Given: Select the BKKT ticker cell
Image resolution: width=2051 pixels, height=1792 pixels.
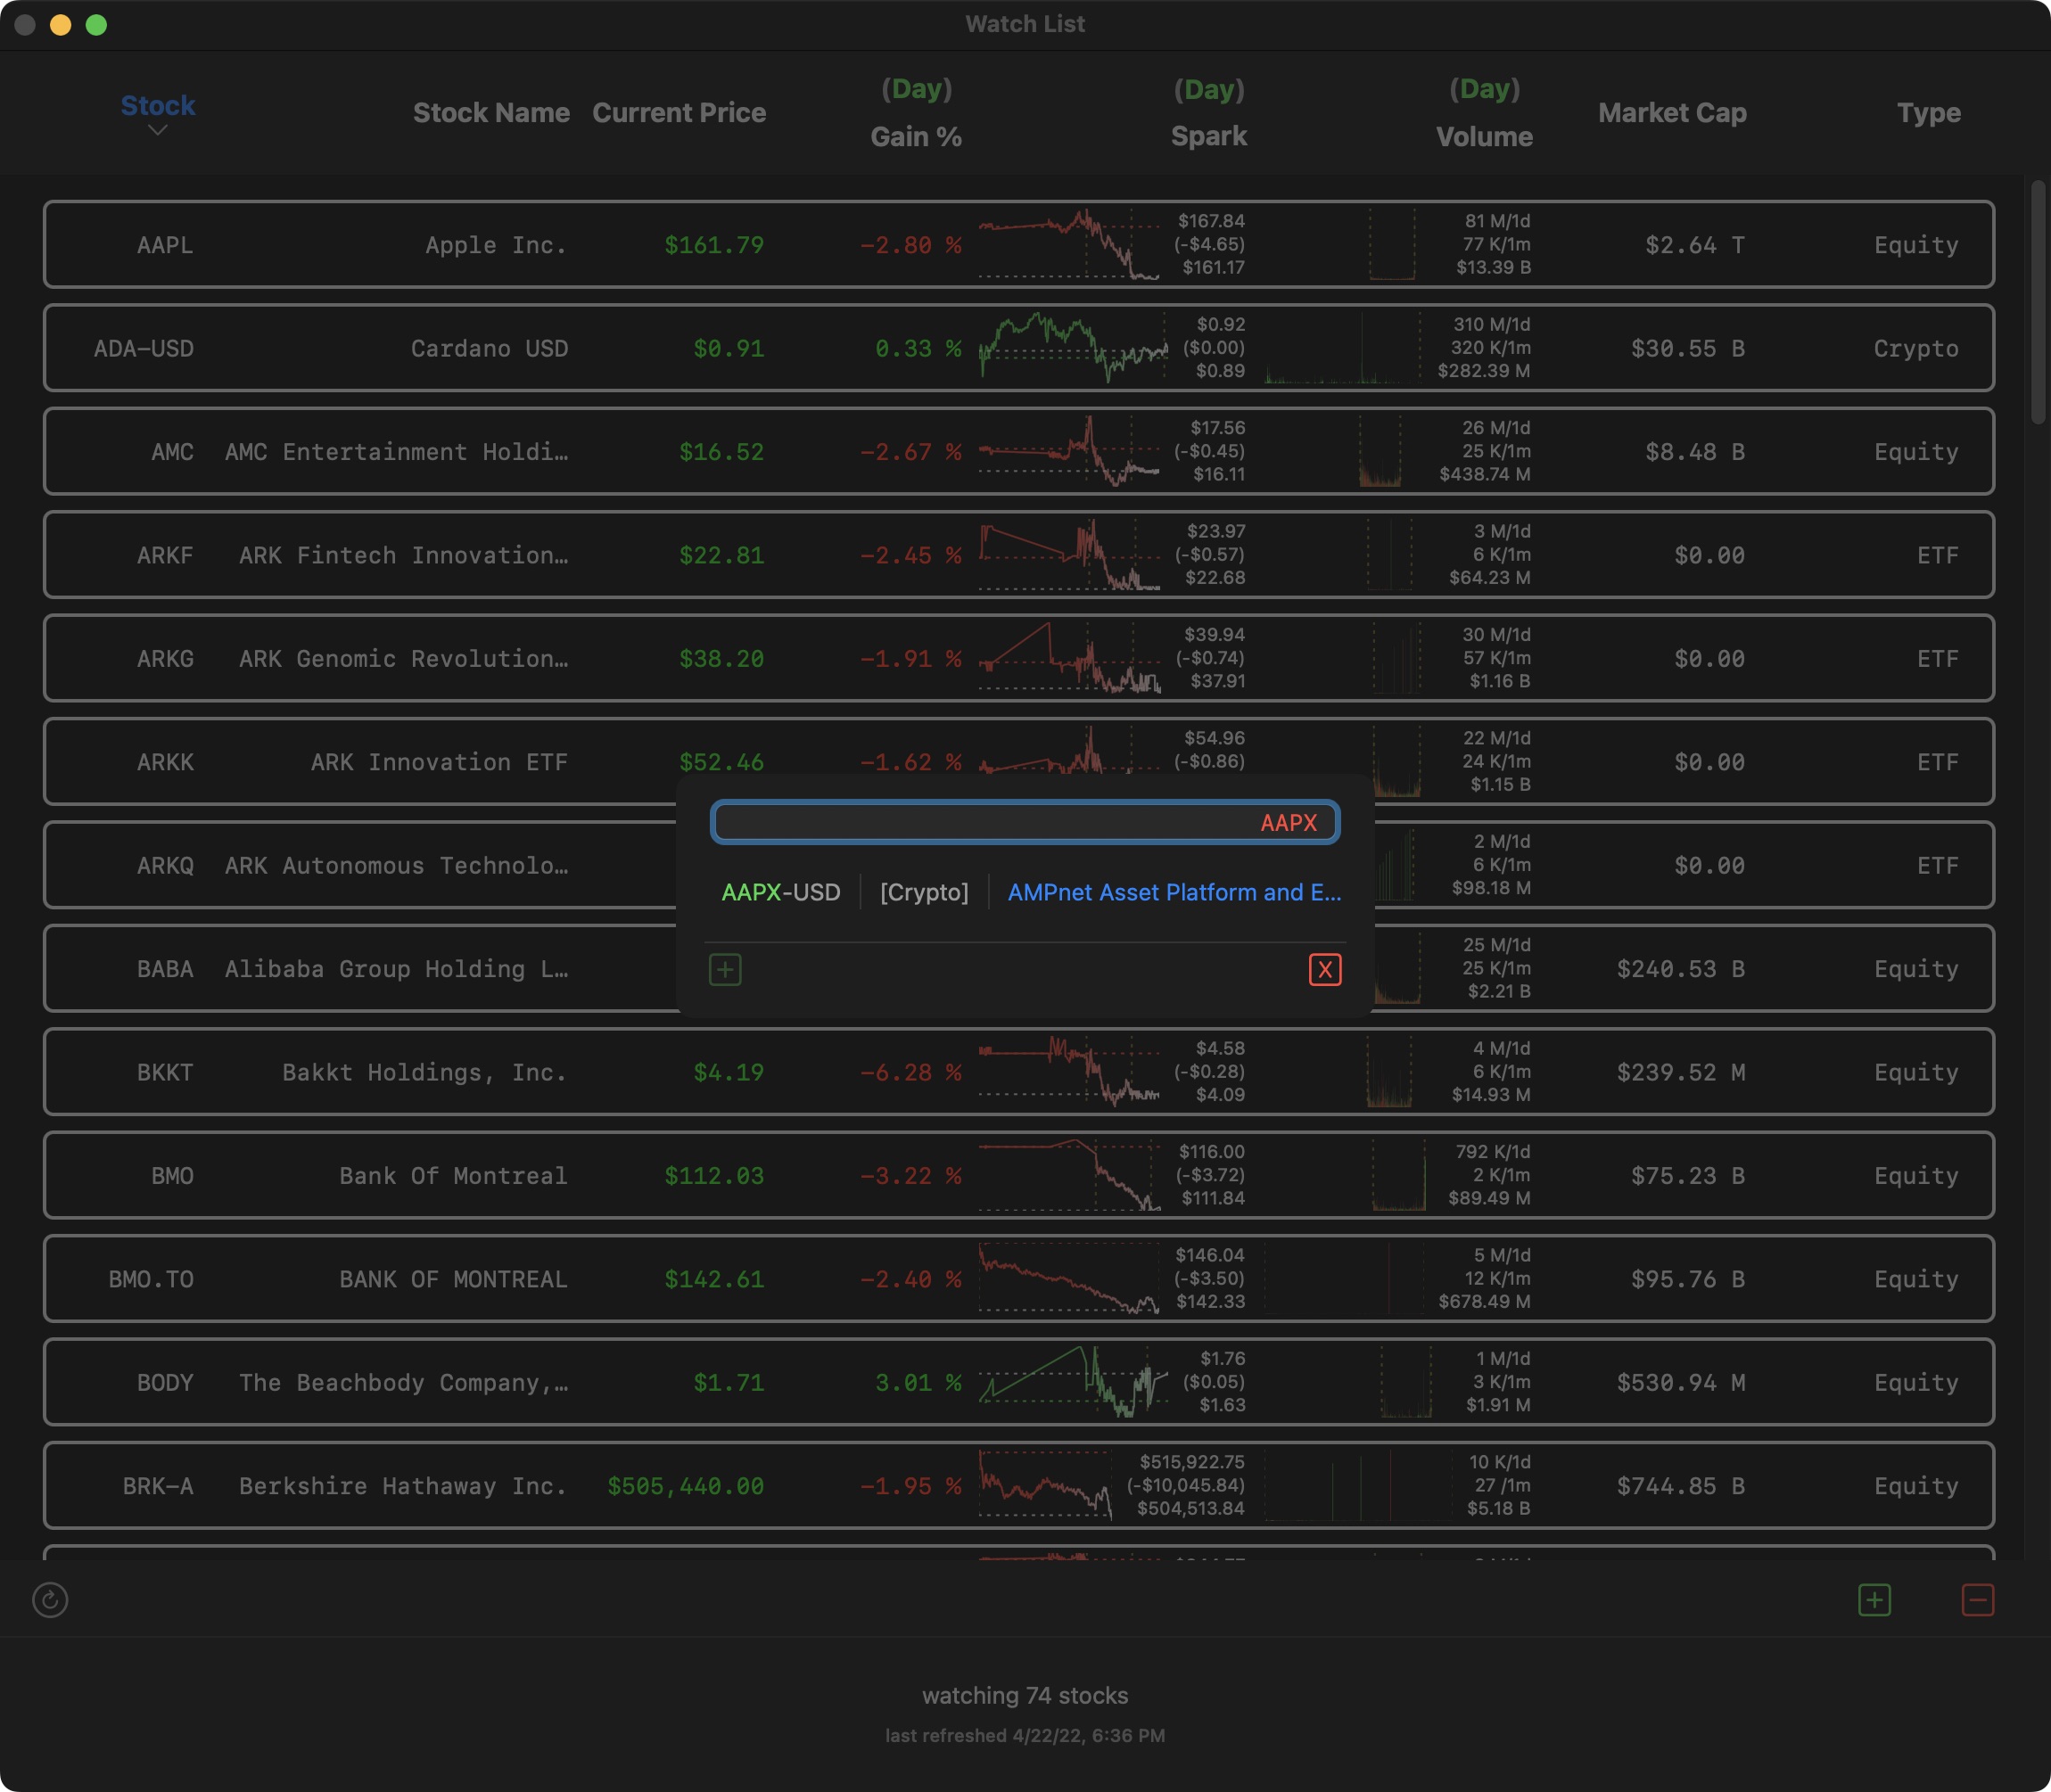Looking at the screenshot, I should coord(165,1072).
